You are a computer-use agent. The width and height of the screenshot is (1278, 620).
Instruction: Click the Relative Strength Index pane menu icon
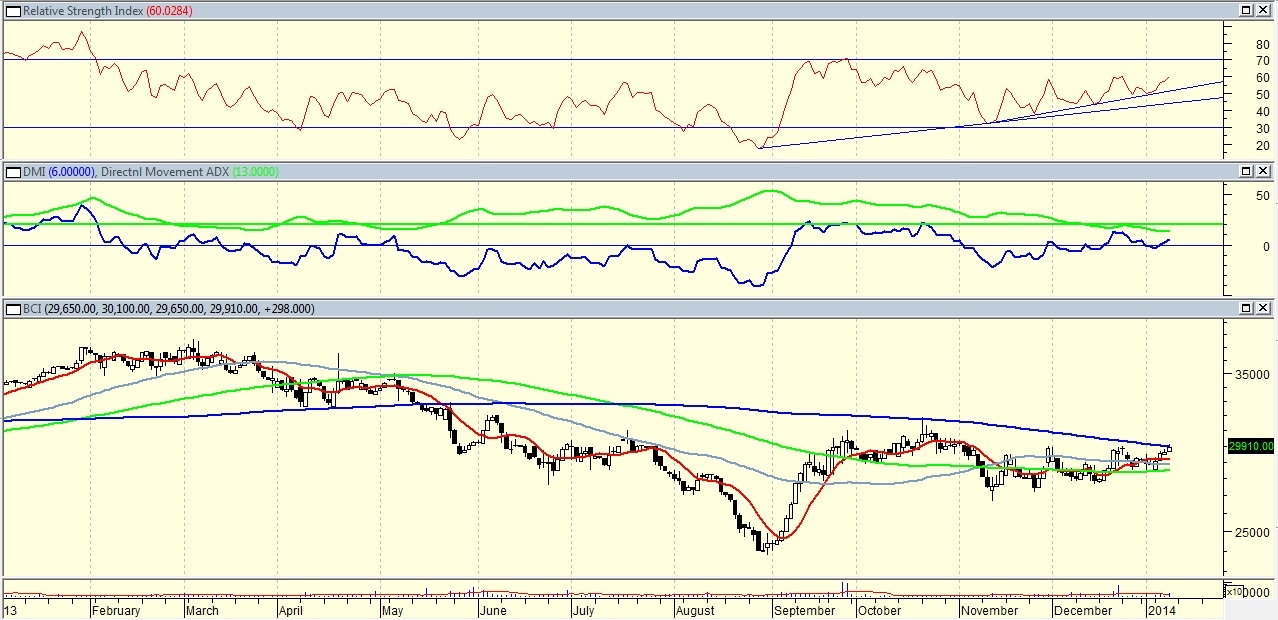coord(12,10)
